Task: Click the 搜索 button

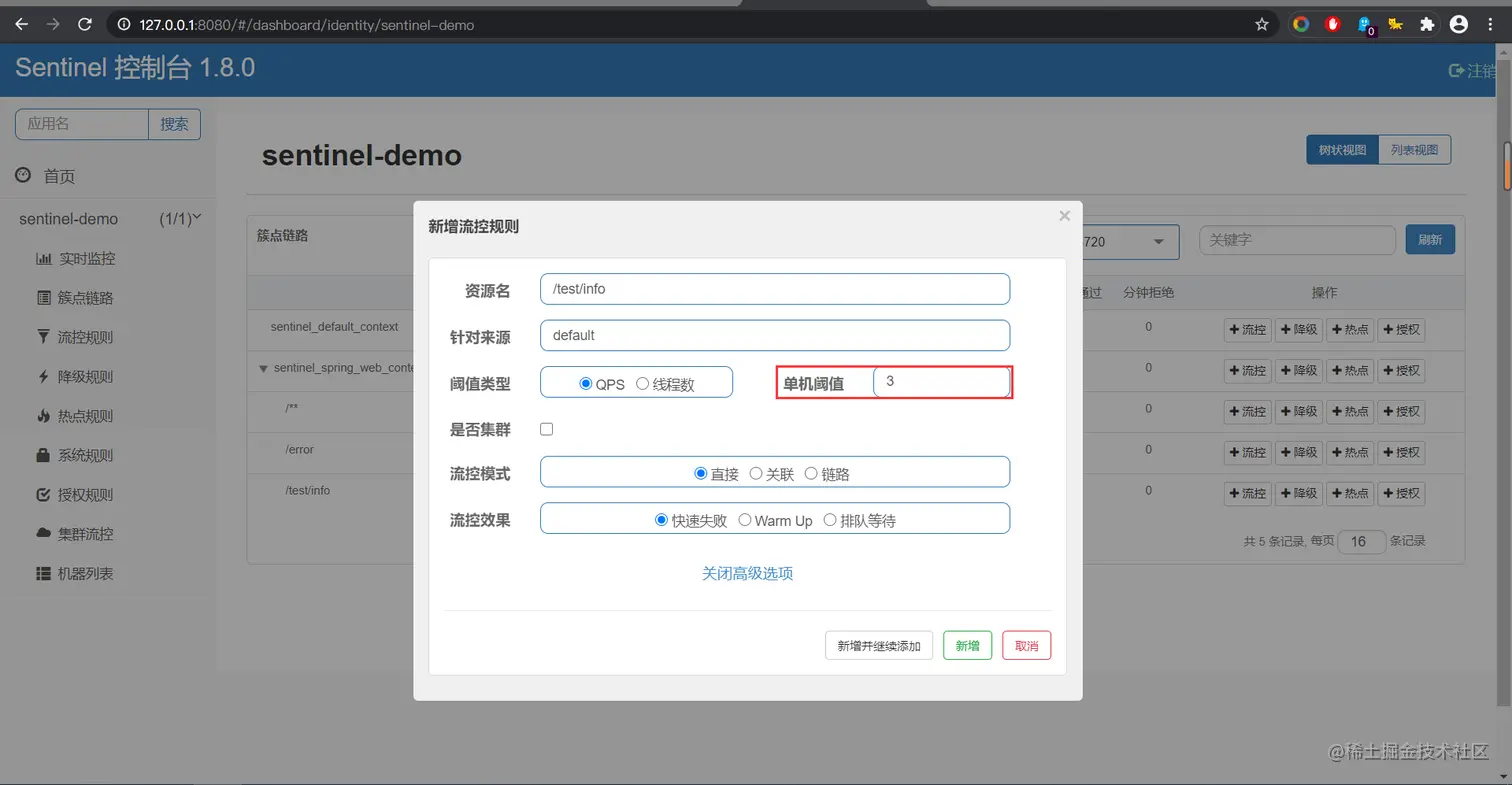Action: (x=175, y=124)
